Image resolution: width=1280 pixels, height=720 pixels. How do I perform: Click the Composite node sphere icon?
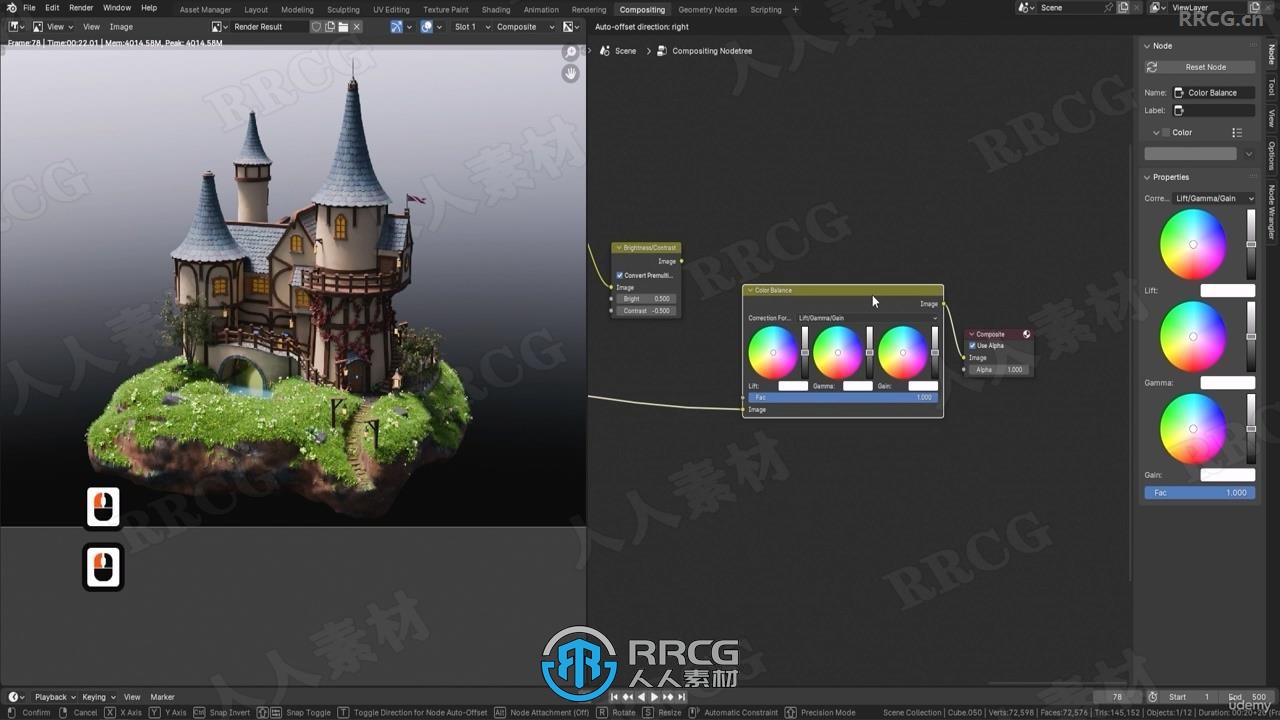pyautogui.click(x=1026, y=334)
